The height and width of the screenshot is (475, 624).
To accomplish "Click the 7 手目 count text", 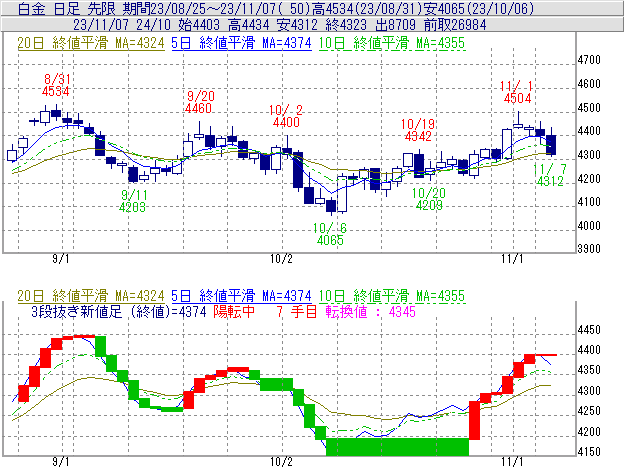I will [x=297, y=312].
